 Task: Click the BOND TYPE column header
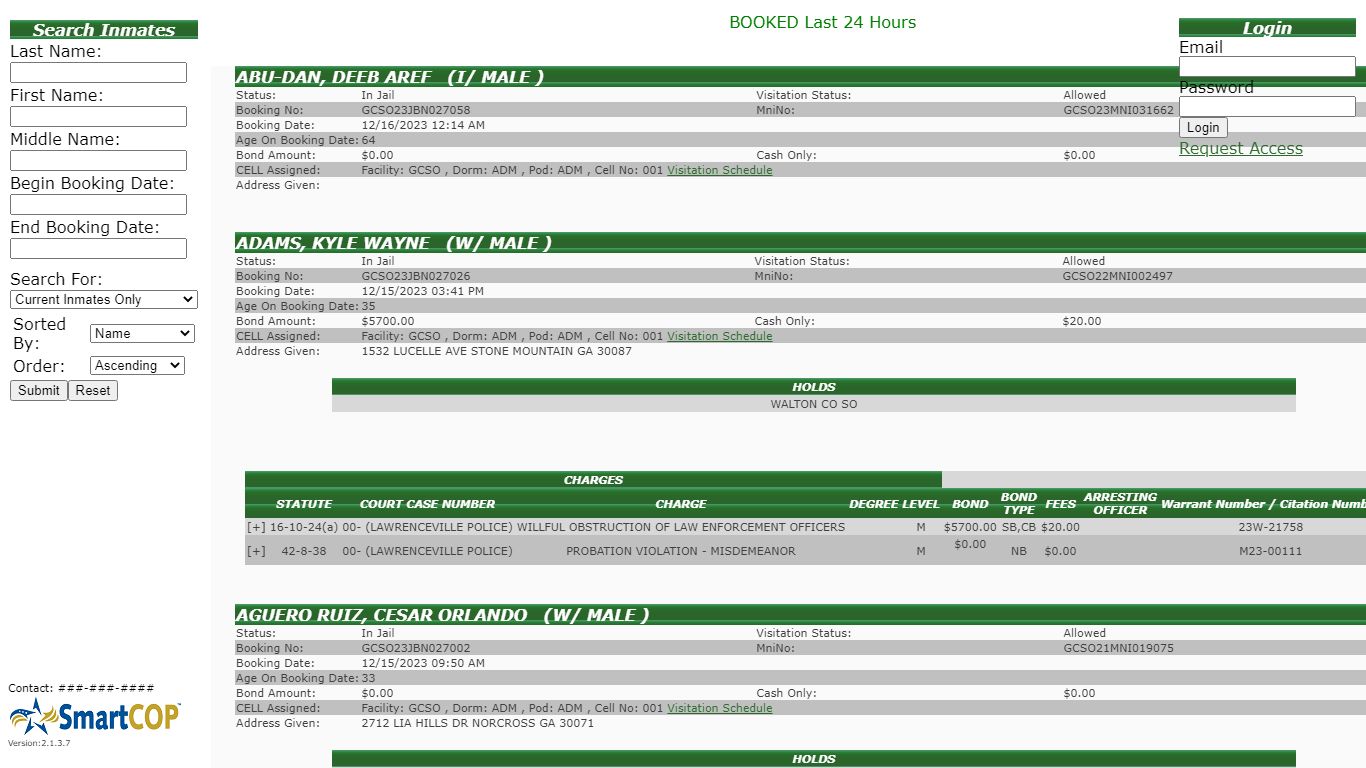1019,503
